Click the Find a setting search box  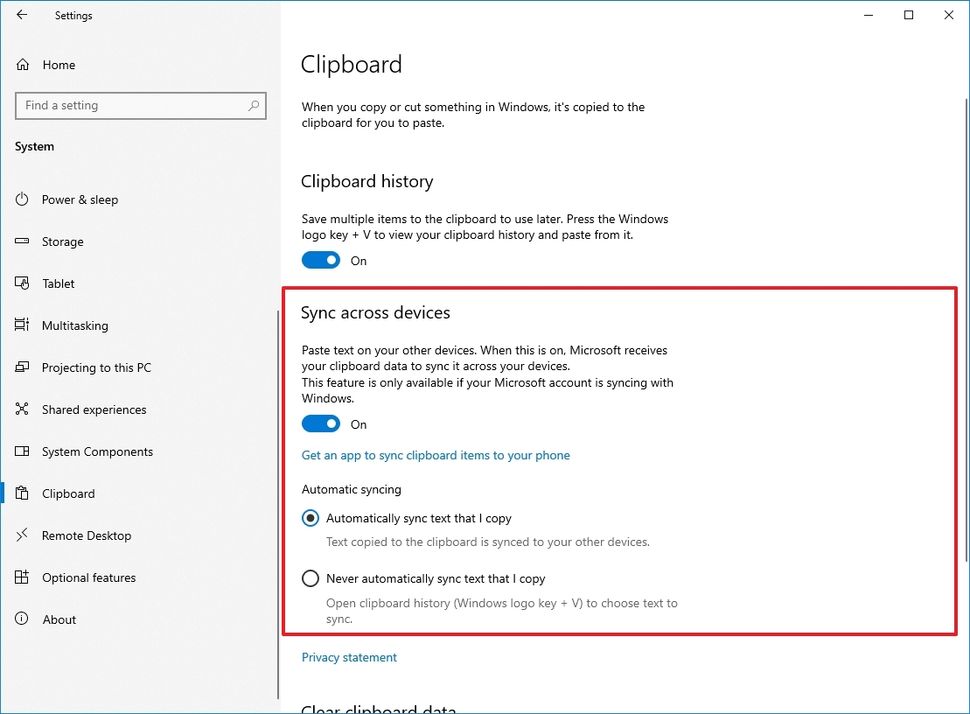[140, 105]
